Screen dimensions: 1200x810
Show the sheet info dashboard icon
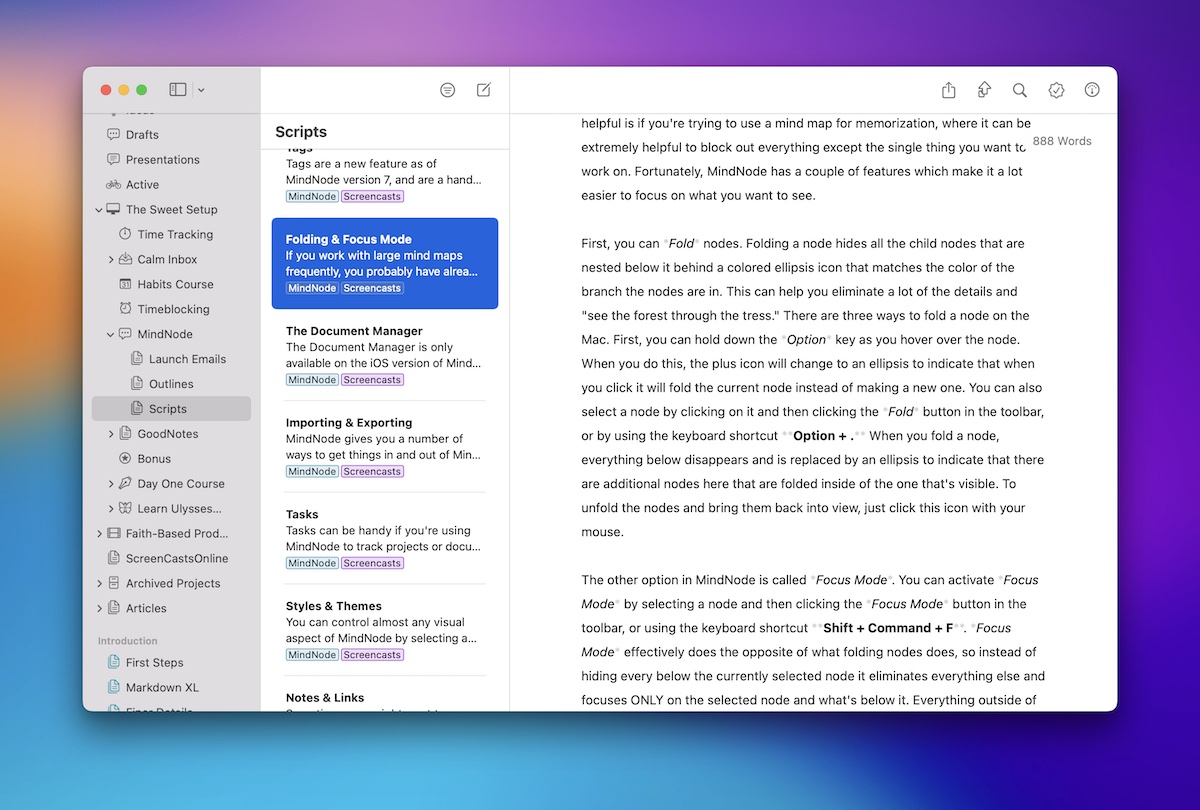click(x=1092, y=90)
